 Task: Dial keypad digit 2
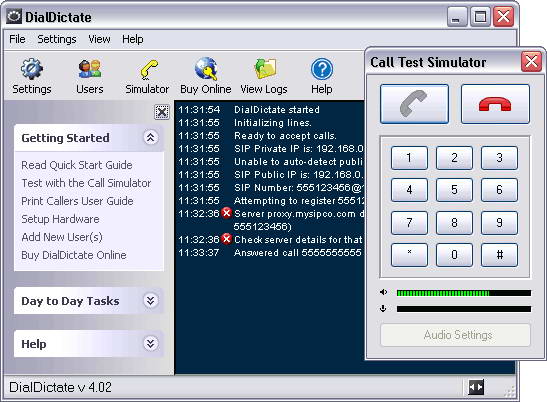[x=454, y=158]
